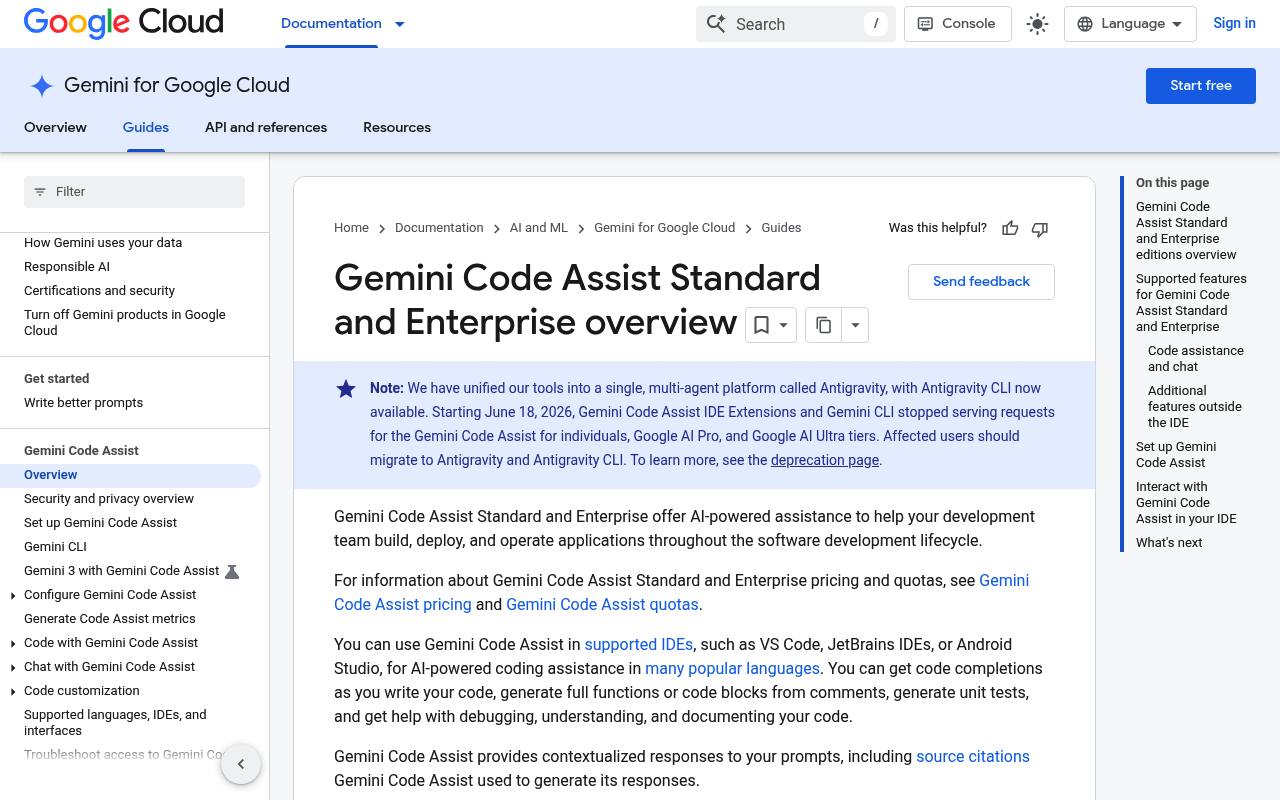Open Generate Code Assist metrics item

tap(110, 619)
